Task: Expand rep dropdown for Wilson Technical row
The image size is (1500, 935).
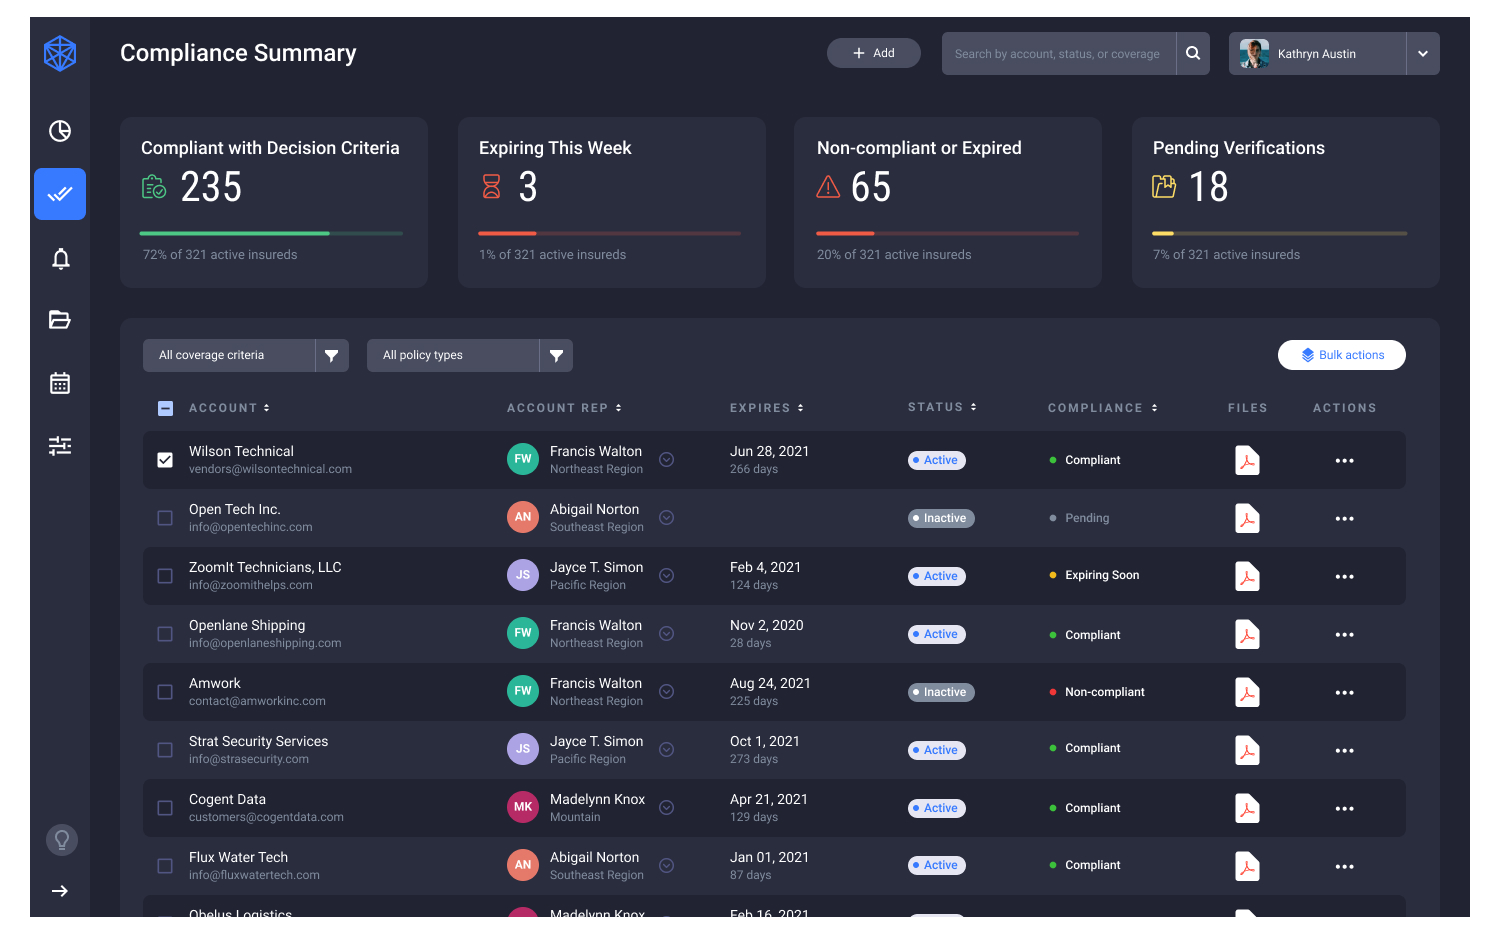Action: pos(667,460)
